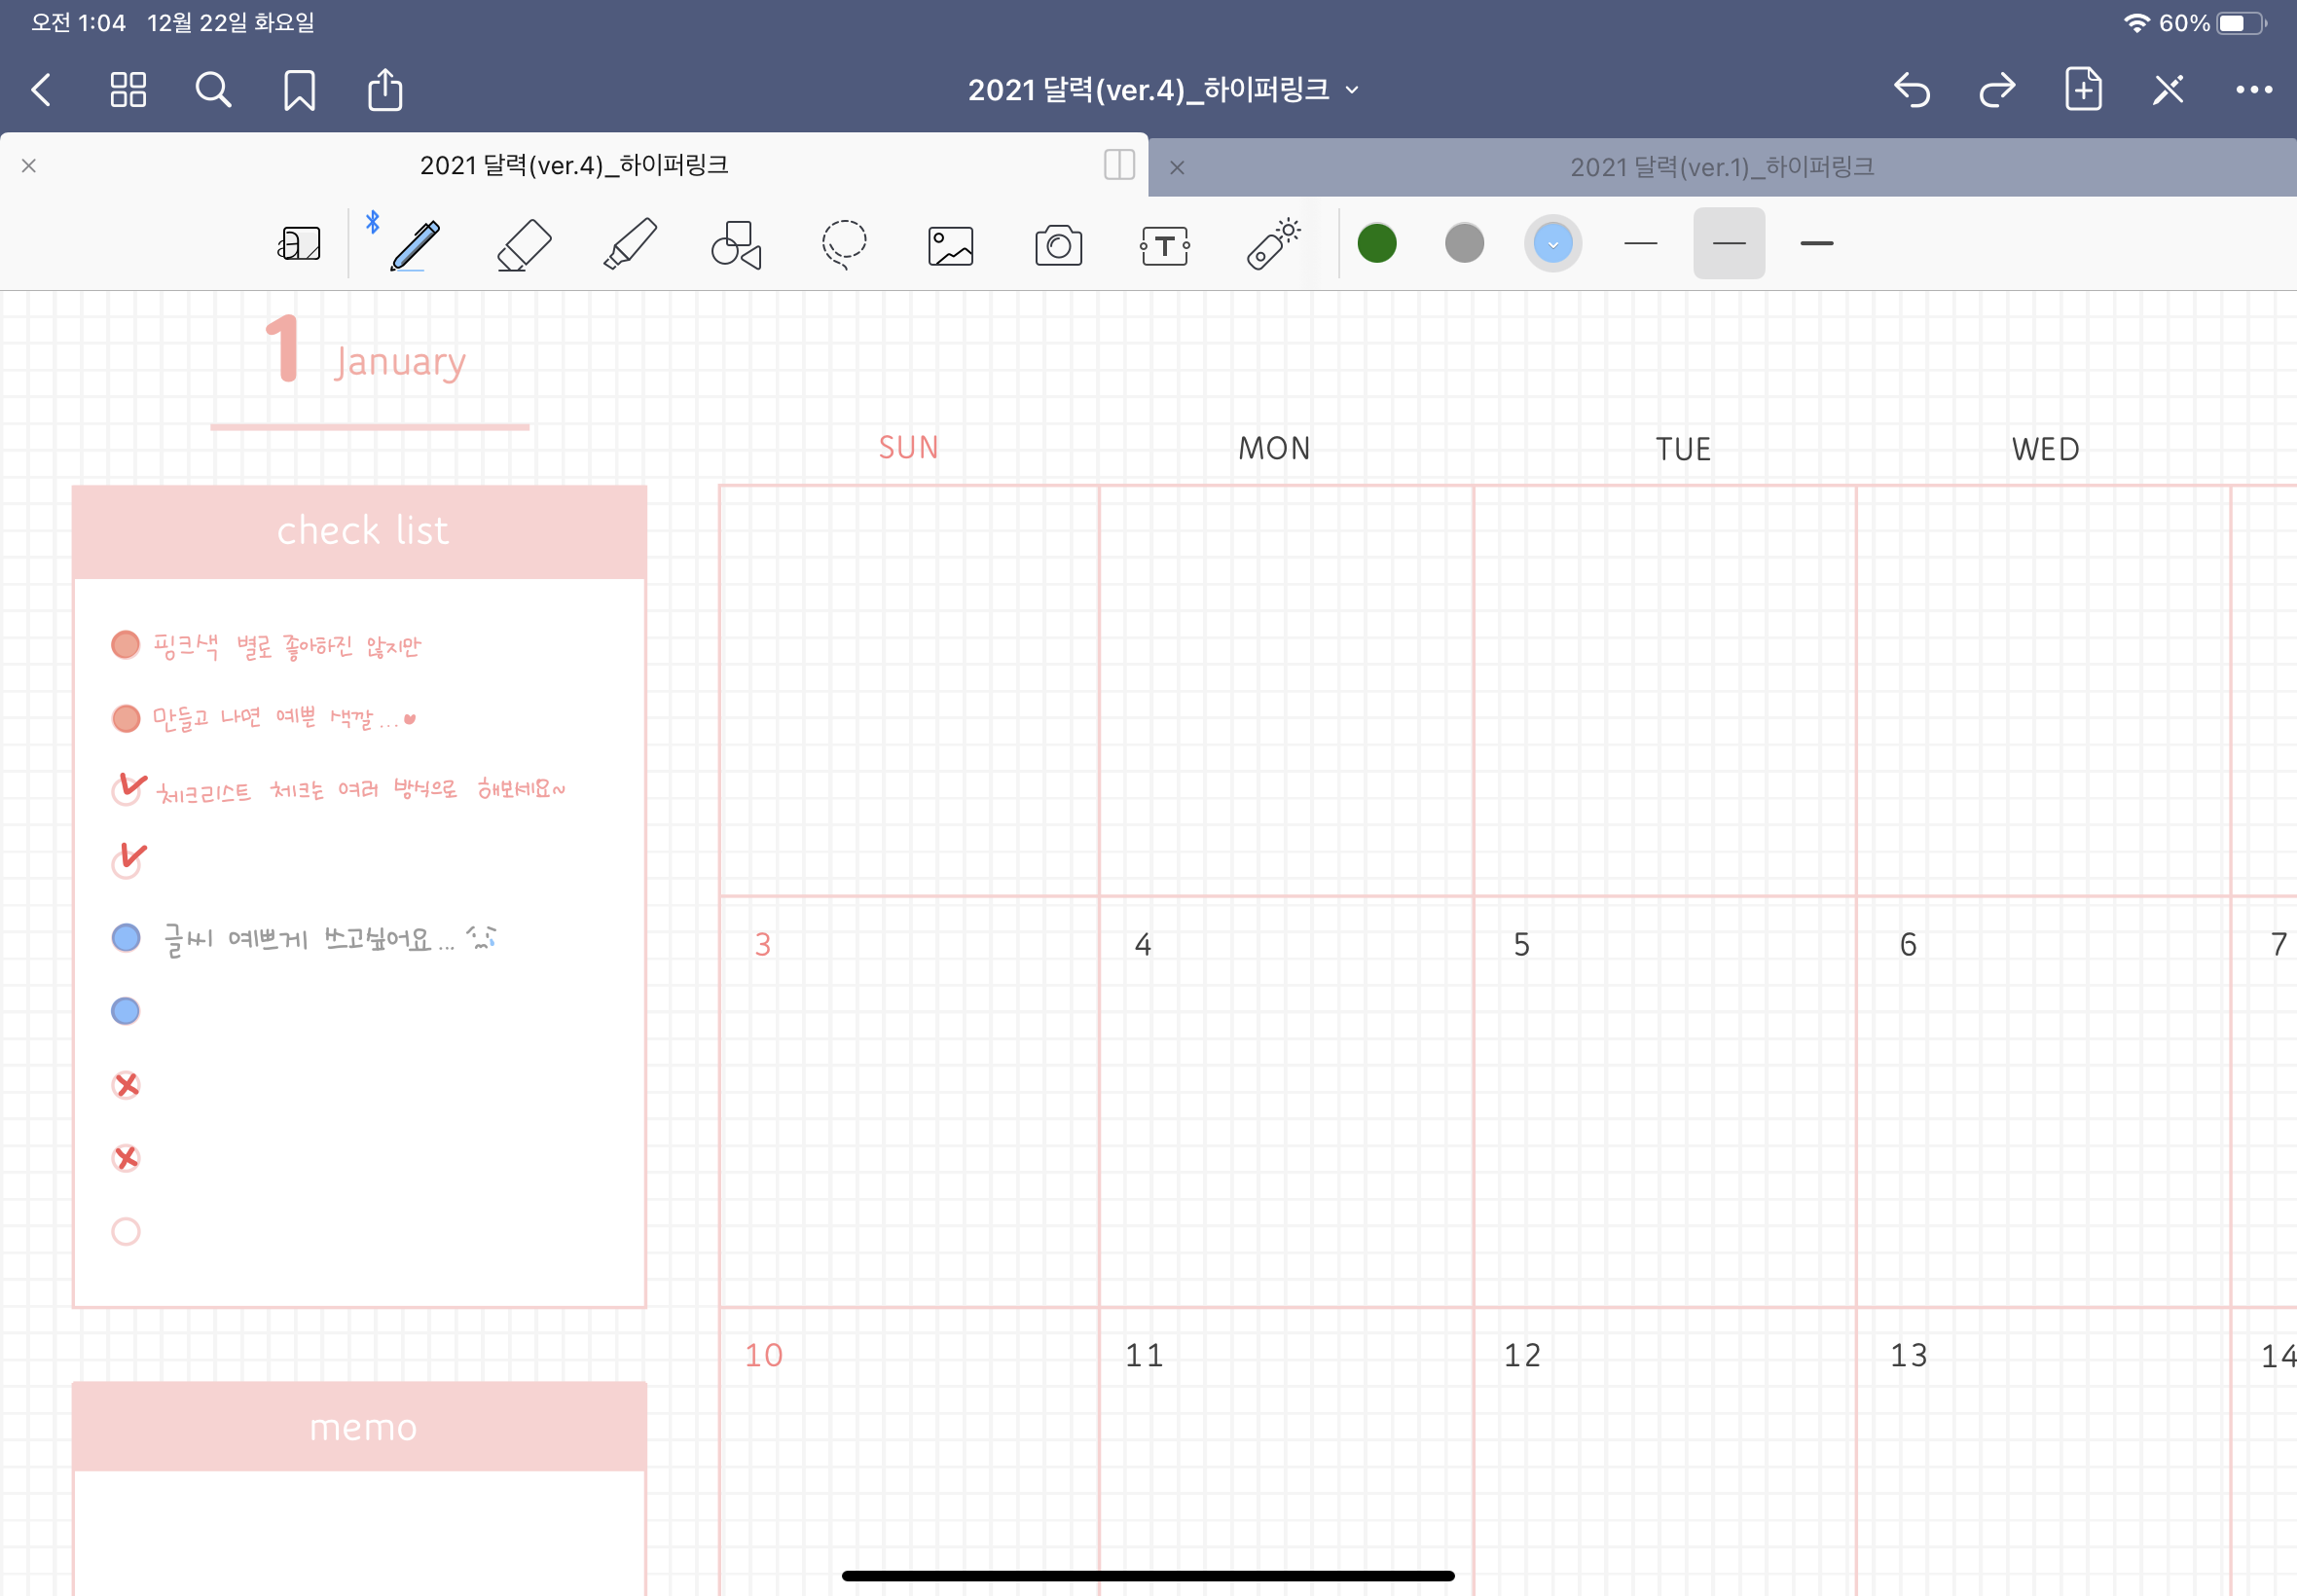
Task: Tap the date cell numbered 10
Action: point(909,1452)
